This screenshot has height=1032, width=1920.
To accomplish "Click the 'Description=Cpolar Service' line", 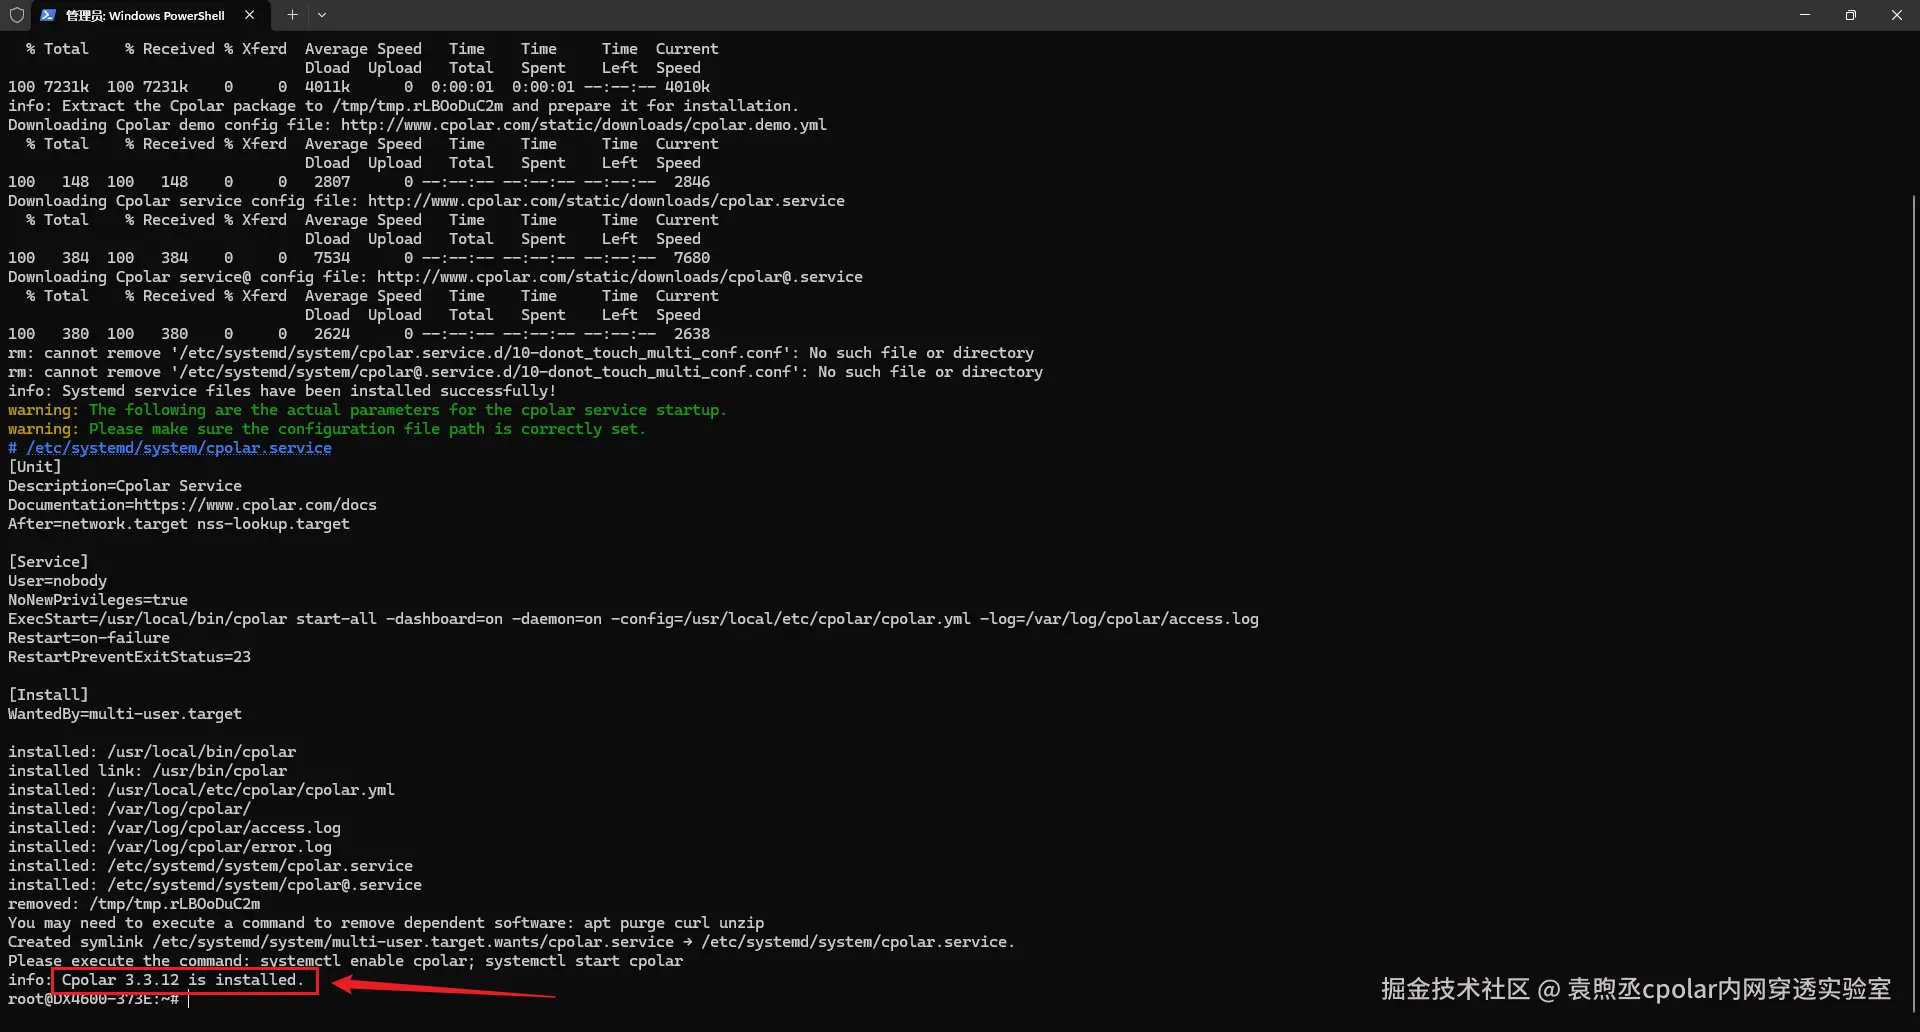I will pyautogui.click(x=125, y=486).
